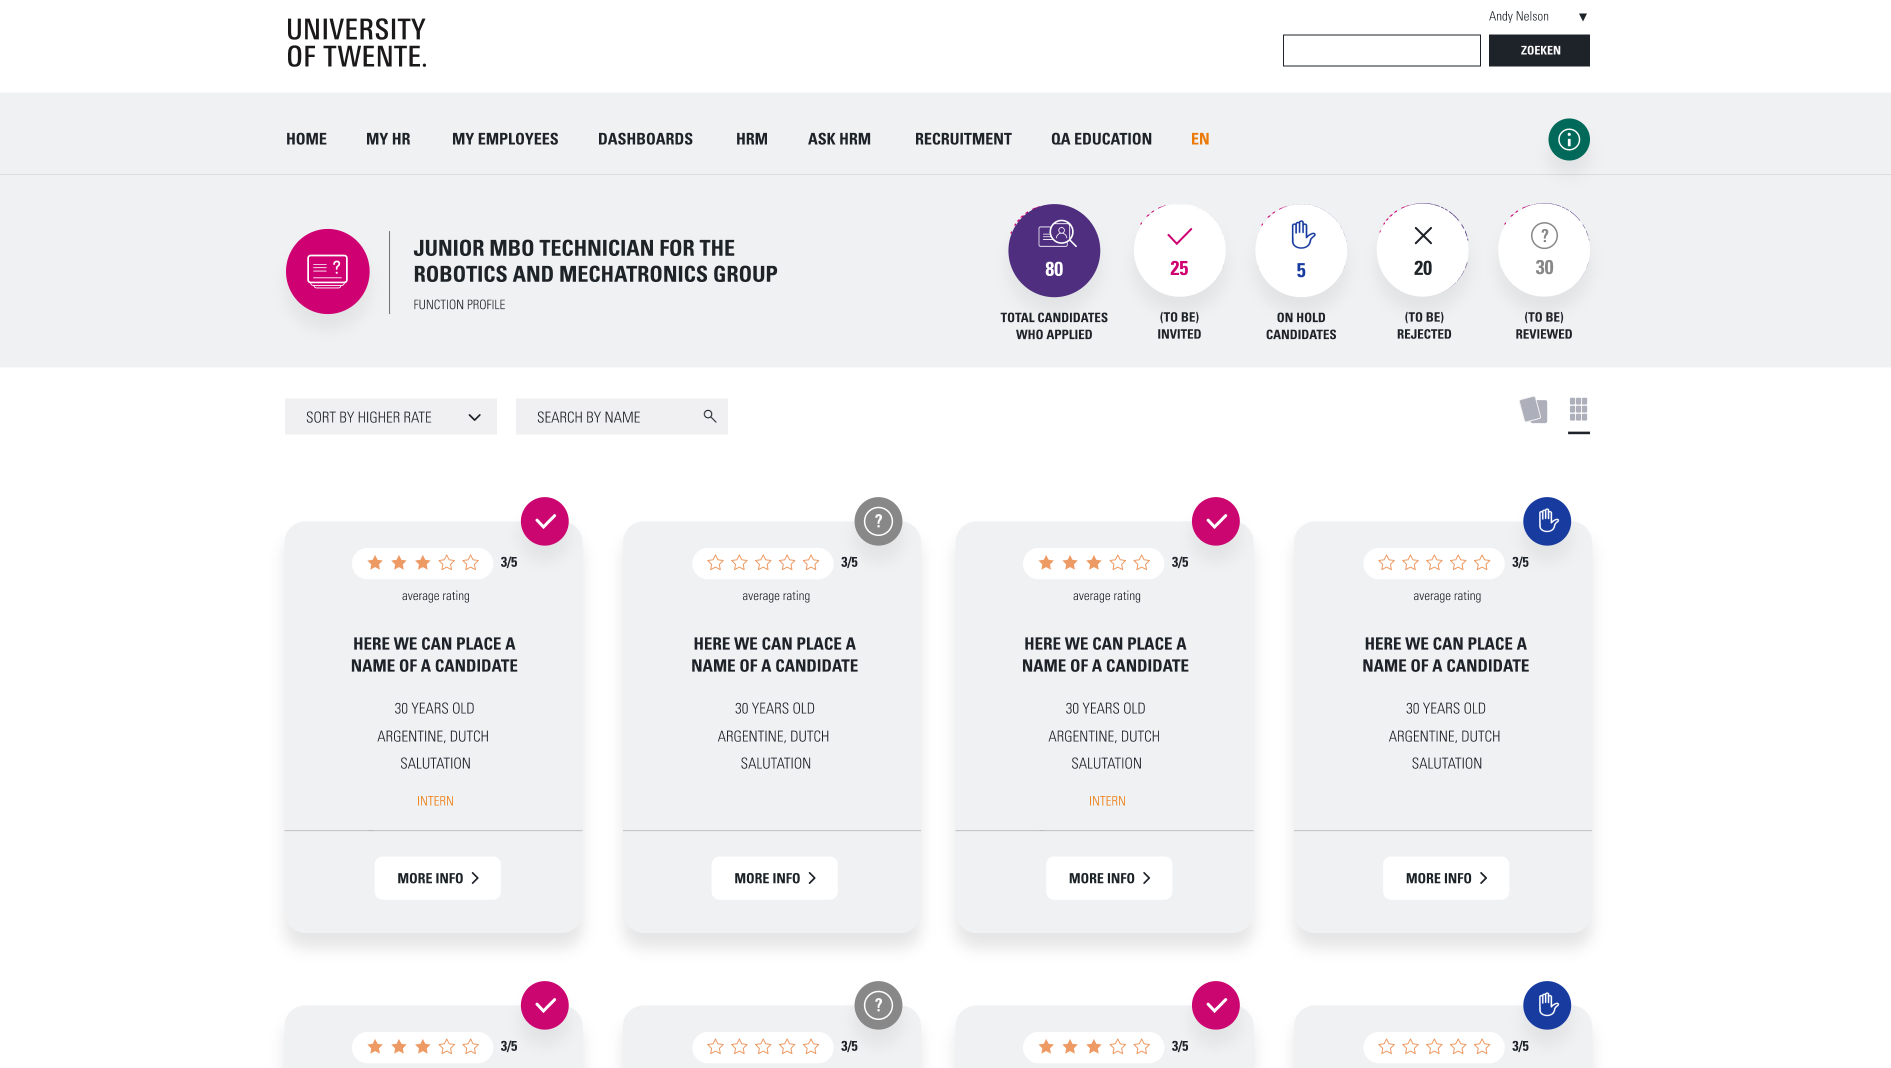Go to the Dashboards menu
The height and width of the screenshot is (1068, 1891).
coord(645,139)
